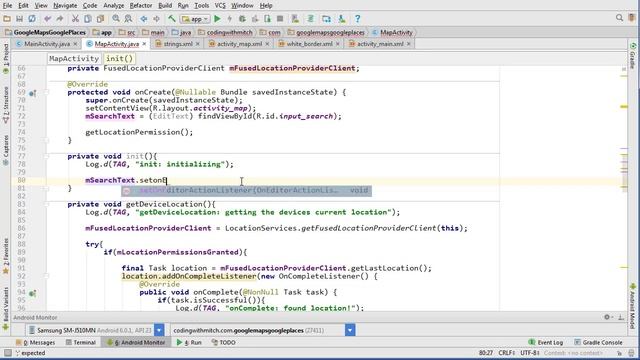
Task: Click the Redo toolbar icon
Action: point(60,19)
